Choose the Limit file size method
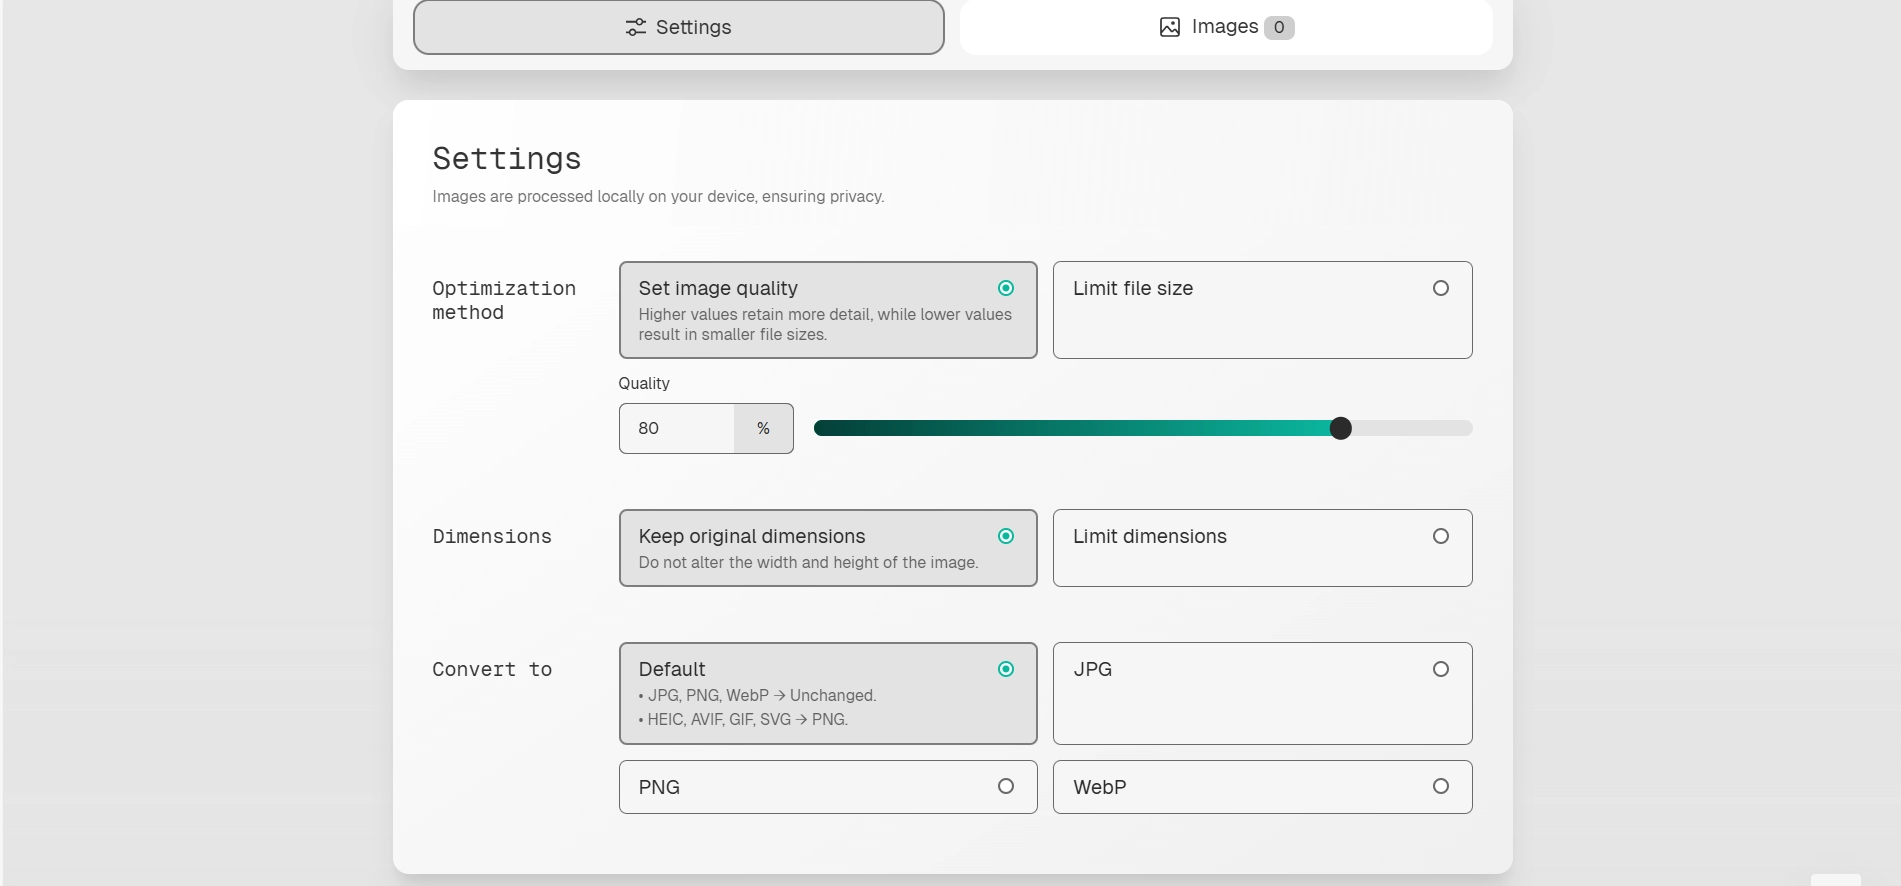 [x=1261, y=310]
